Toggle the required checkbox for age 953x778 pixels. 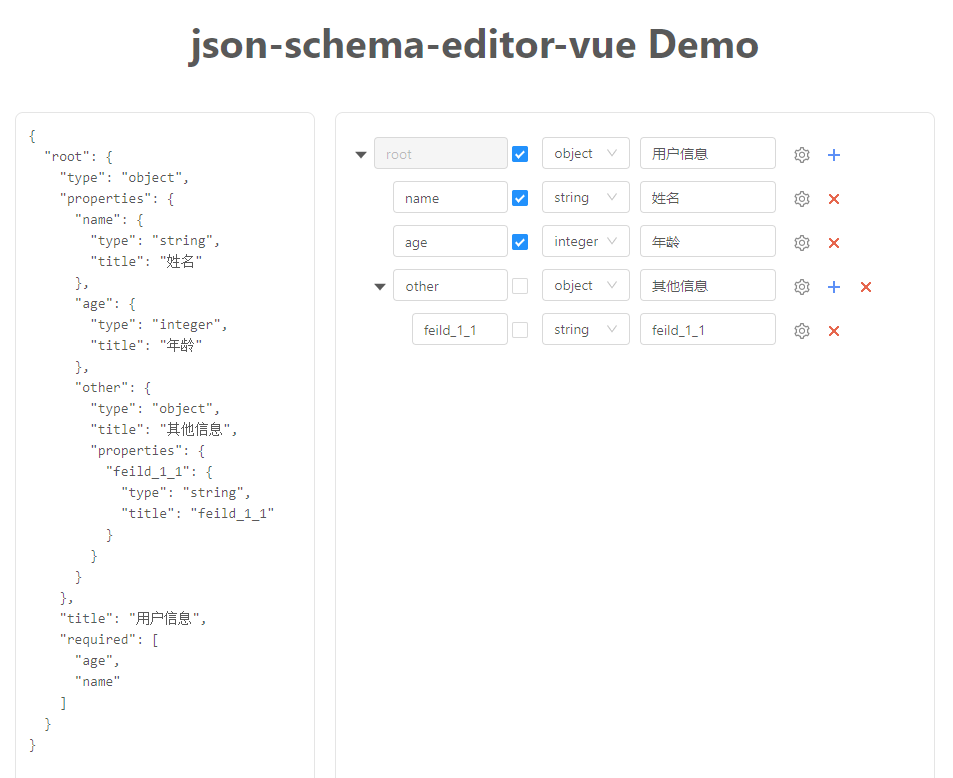click(x=520, y=242)
